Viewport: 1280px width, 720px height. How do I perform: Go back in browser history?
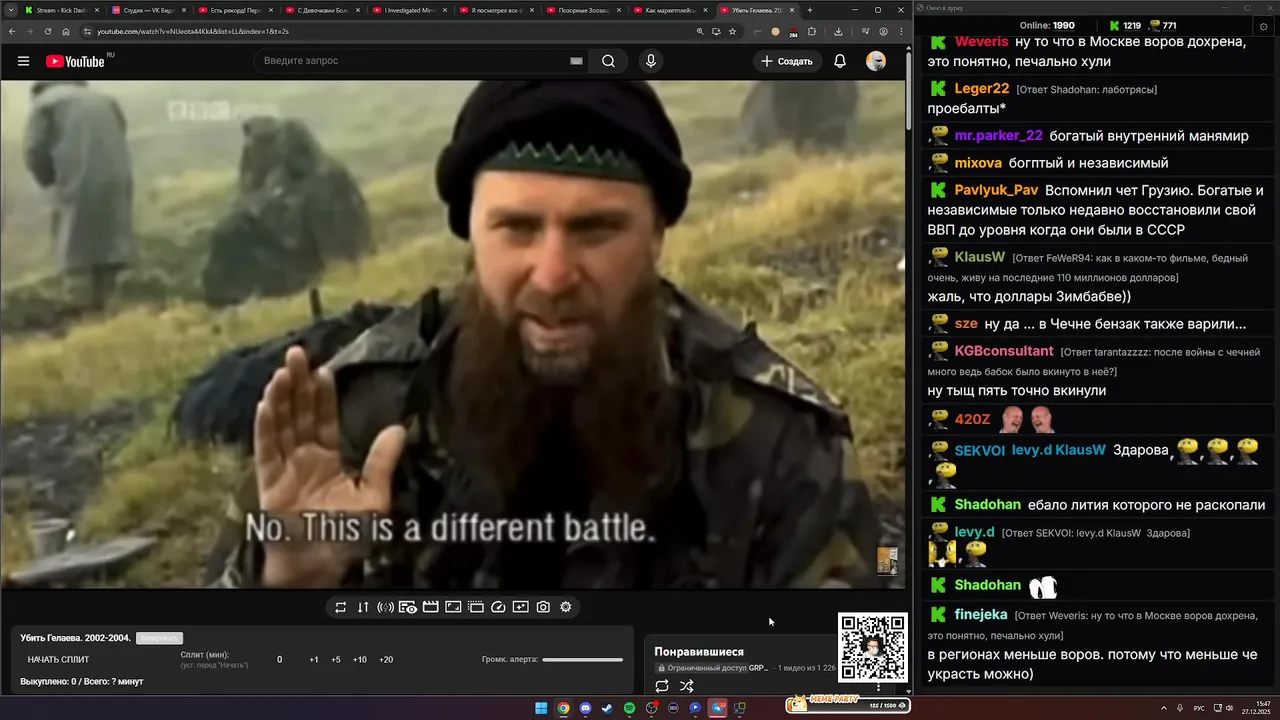coord(10,31)
